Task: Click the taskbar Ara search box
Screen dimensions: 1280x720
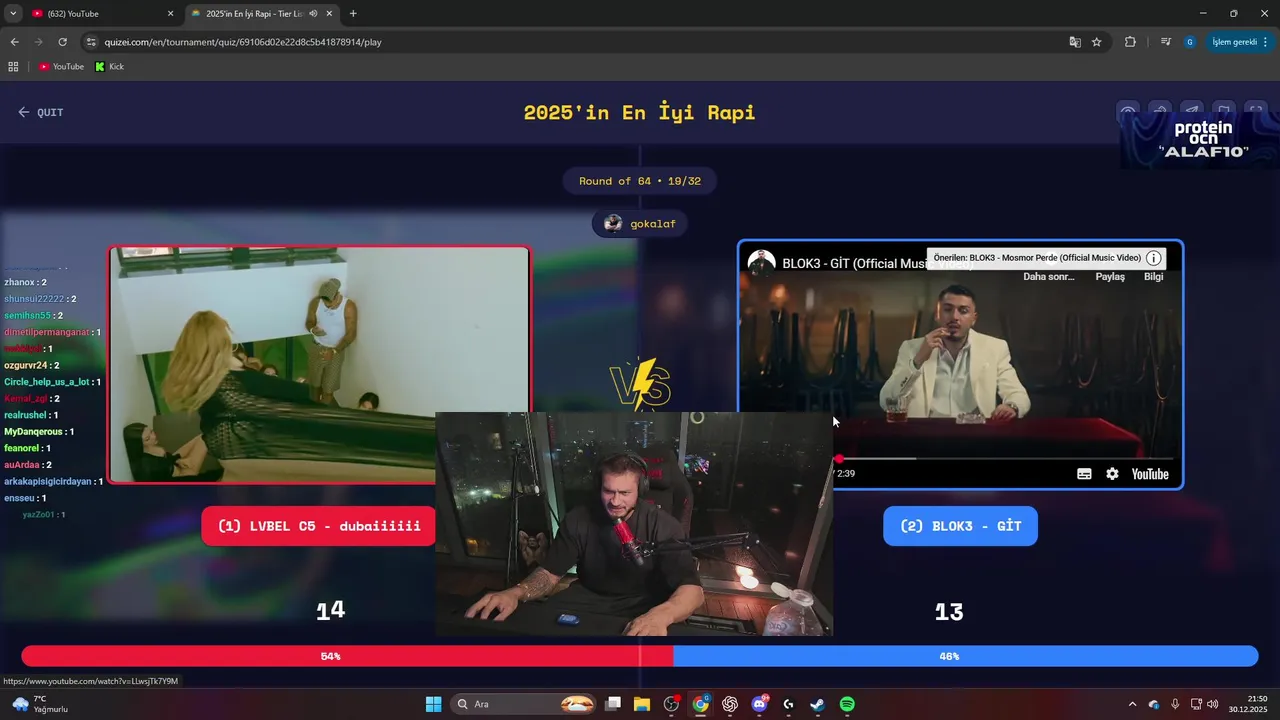Action: 525,704
